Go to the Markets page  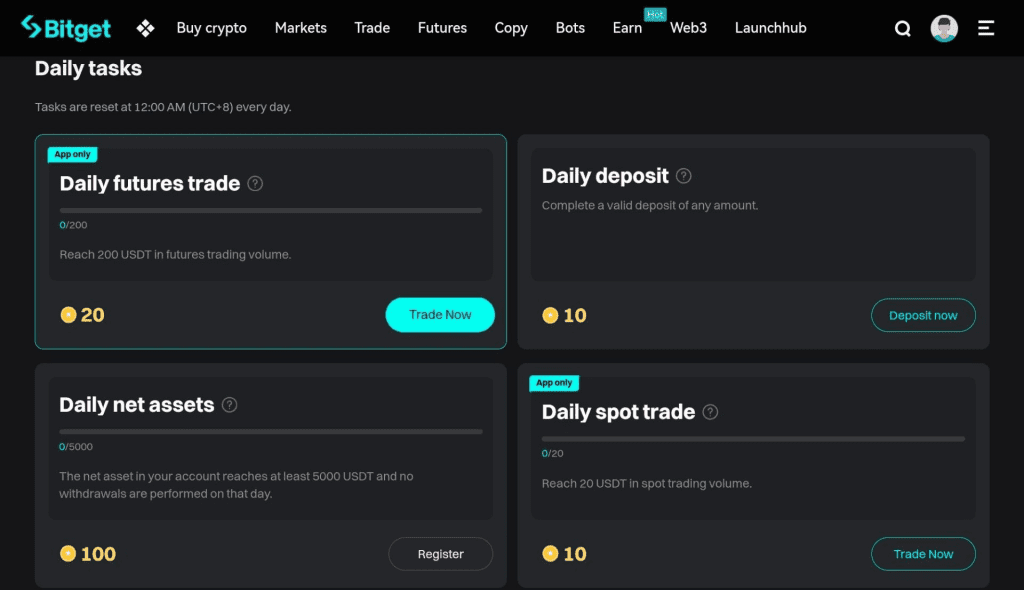(300, 28)
